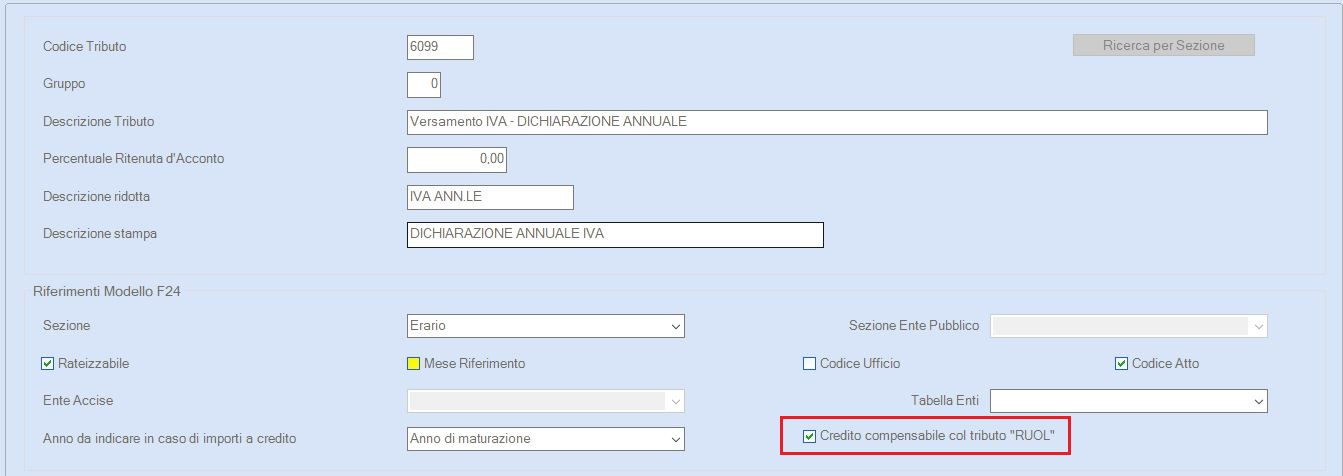Click the Descrizione ridotta input box
This screenshot has width=1343, height=476.
[490, 197]
